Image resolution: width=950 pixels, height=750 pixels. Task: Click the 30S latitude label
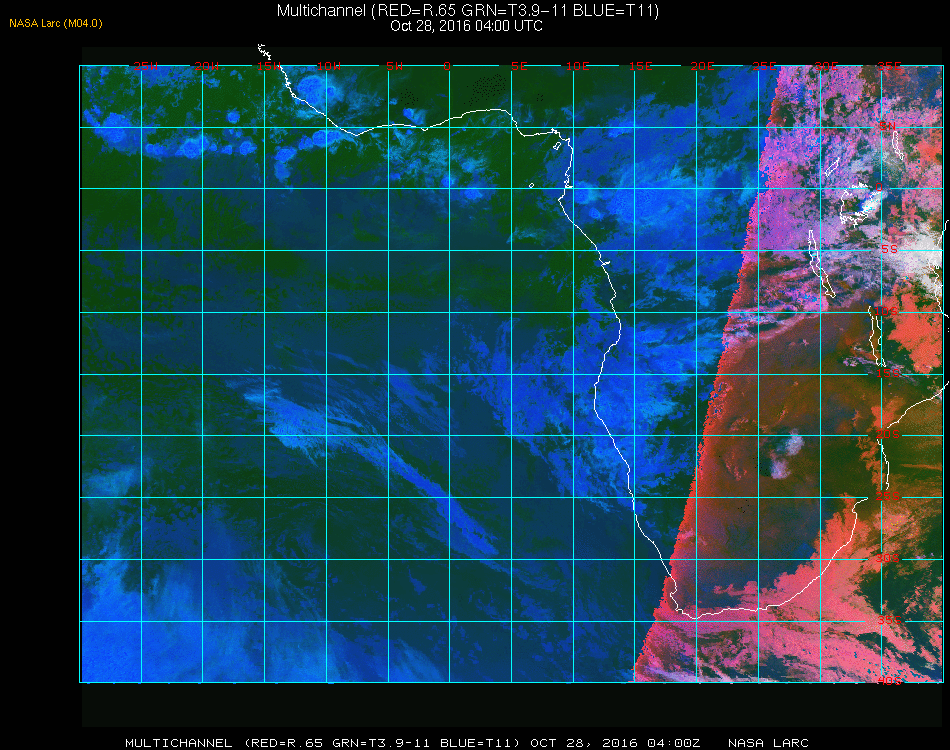(x=887, y=558)
